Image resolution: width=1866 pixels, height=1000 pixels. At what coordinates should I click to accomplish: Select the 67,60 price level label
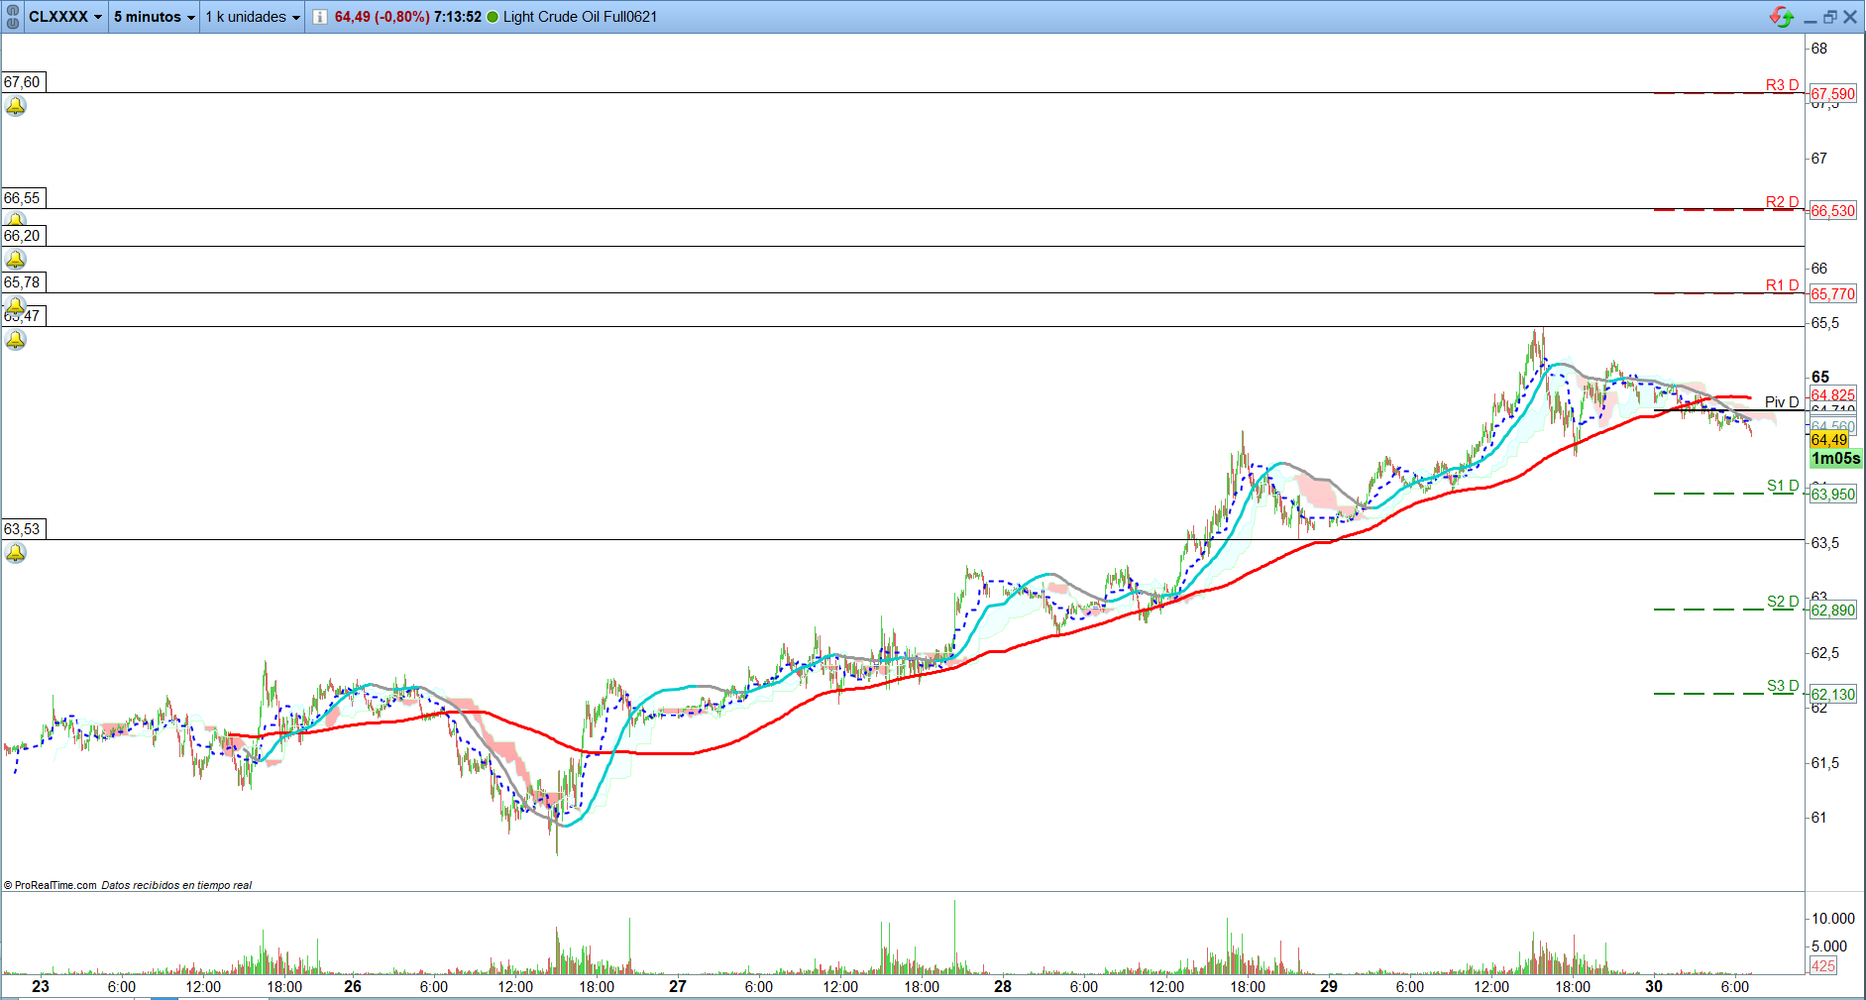coord(22,82)
